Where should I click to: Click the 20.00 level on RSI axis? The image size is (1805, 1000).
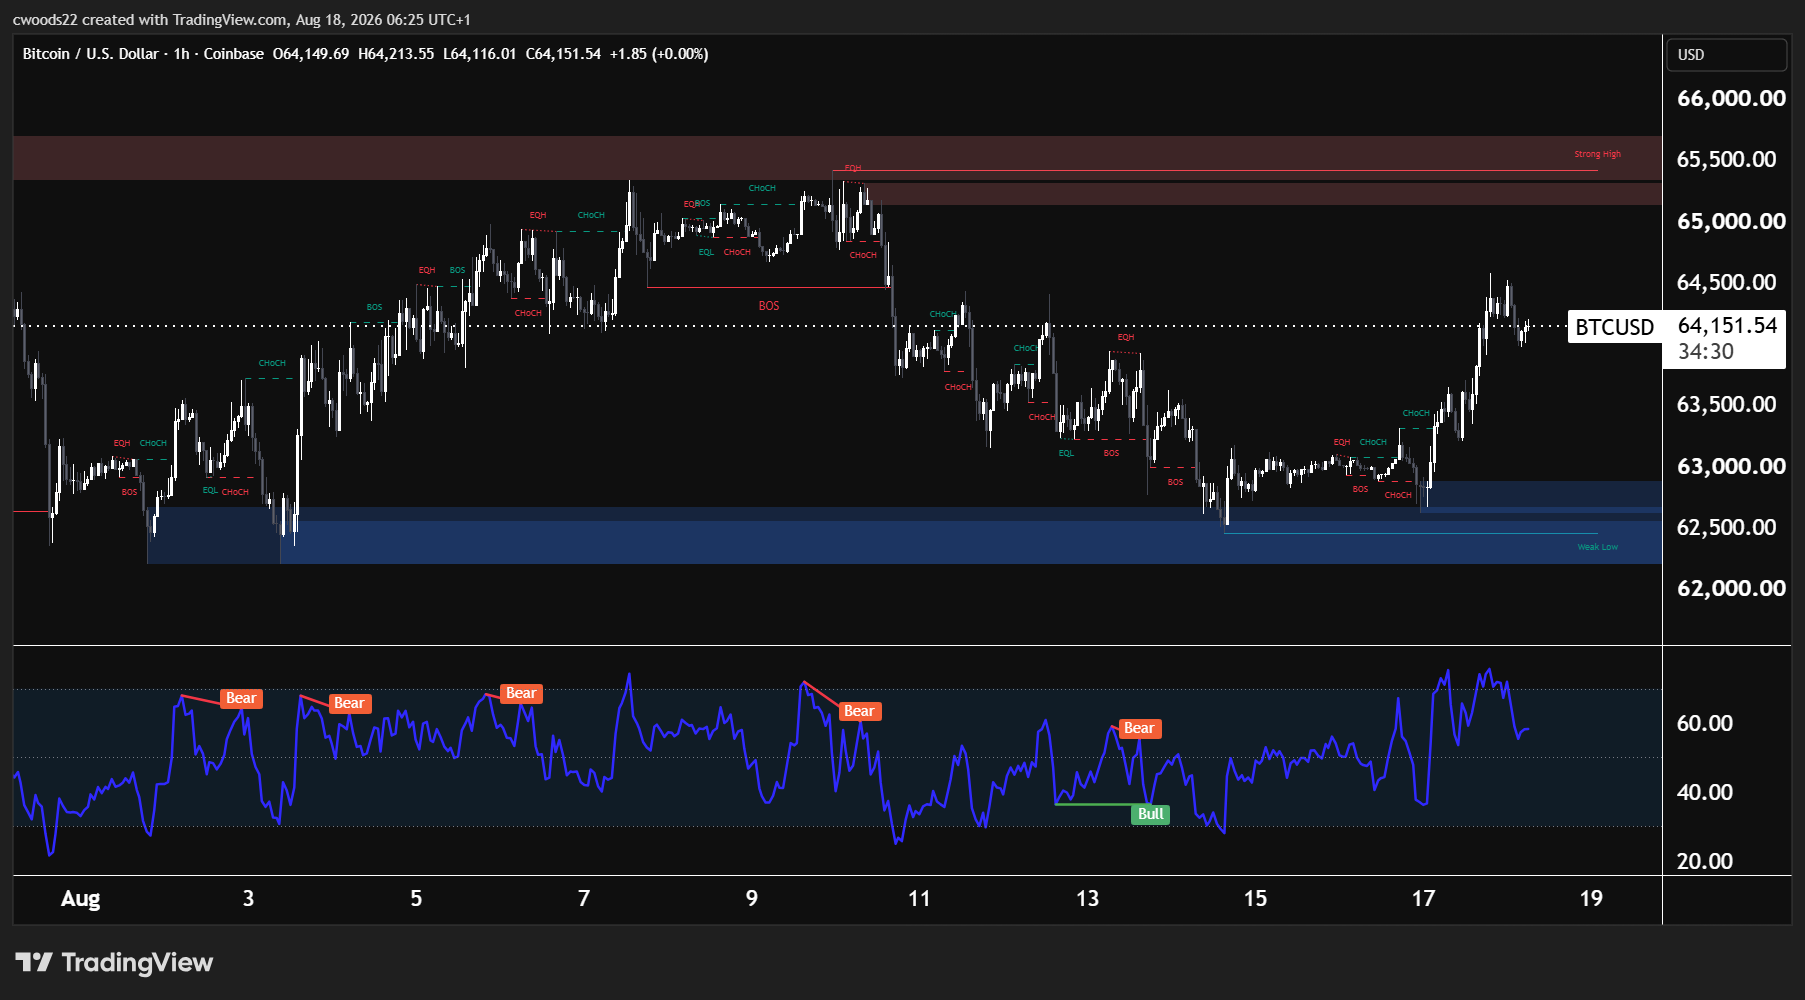[1705, 862]
